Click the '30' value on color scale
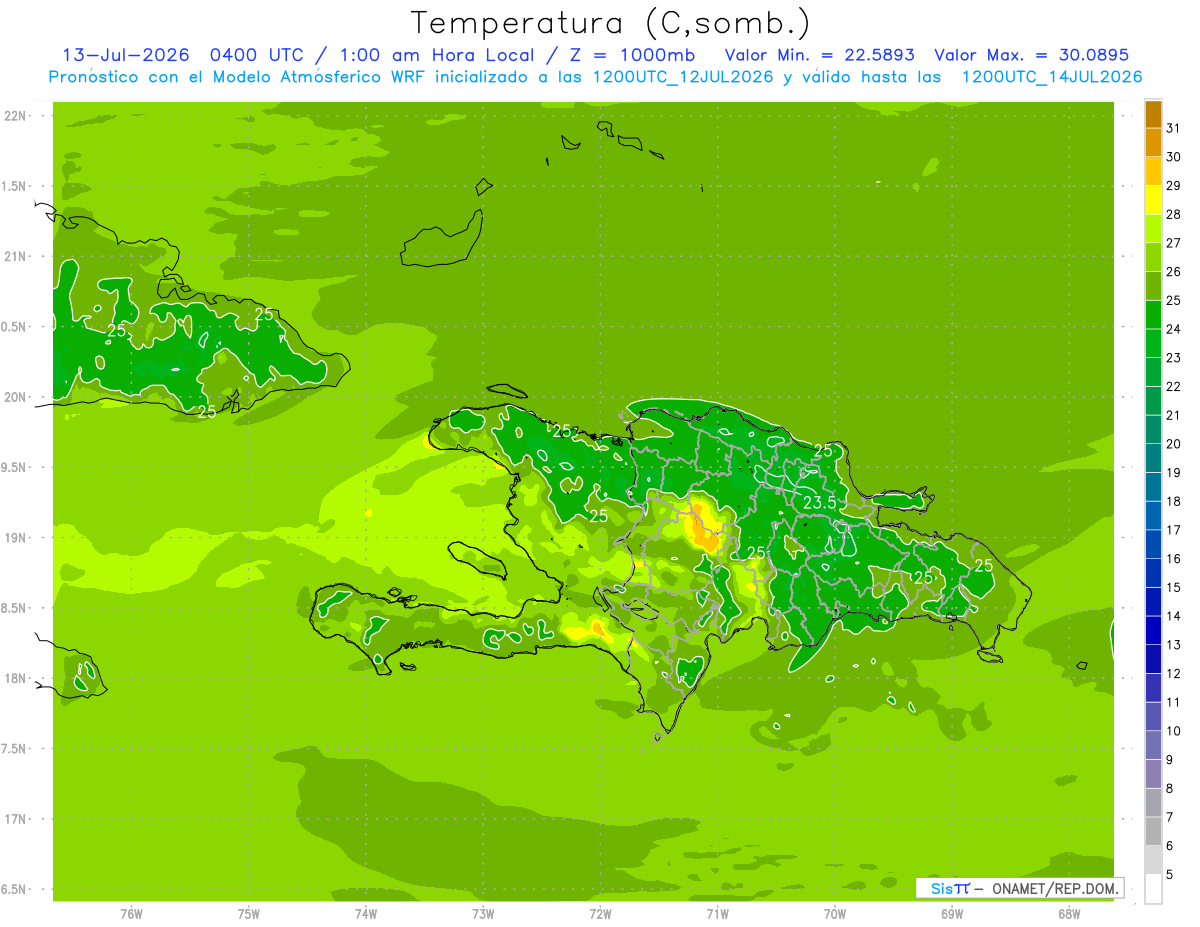The width and height of the screenshot is (1200, 927). (x=1173, y=157)
